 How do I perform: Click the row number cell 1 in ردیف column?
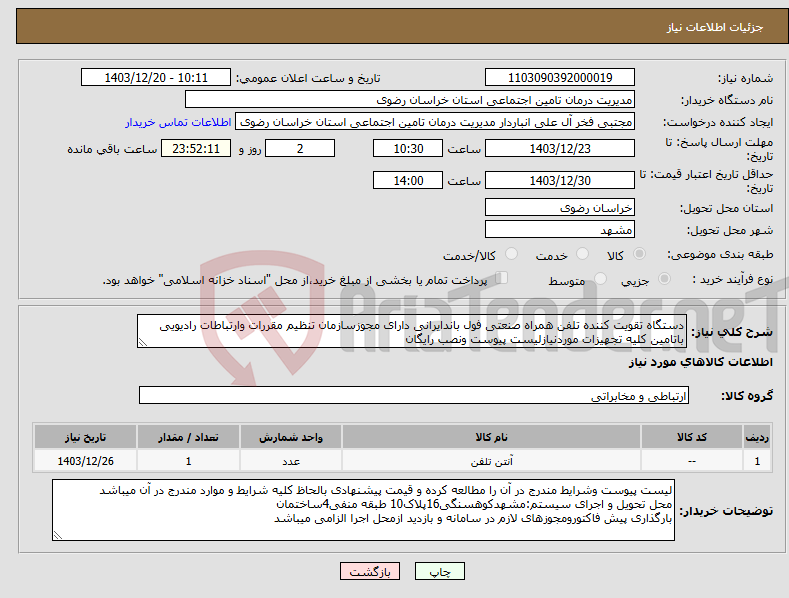point(757,461)
